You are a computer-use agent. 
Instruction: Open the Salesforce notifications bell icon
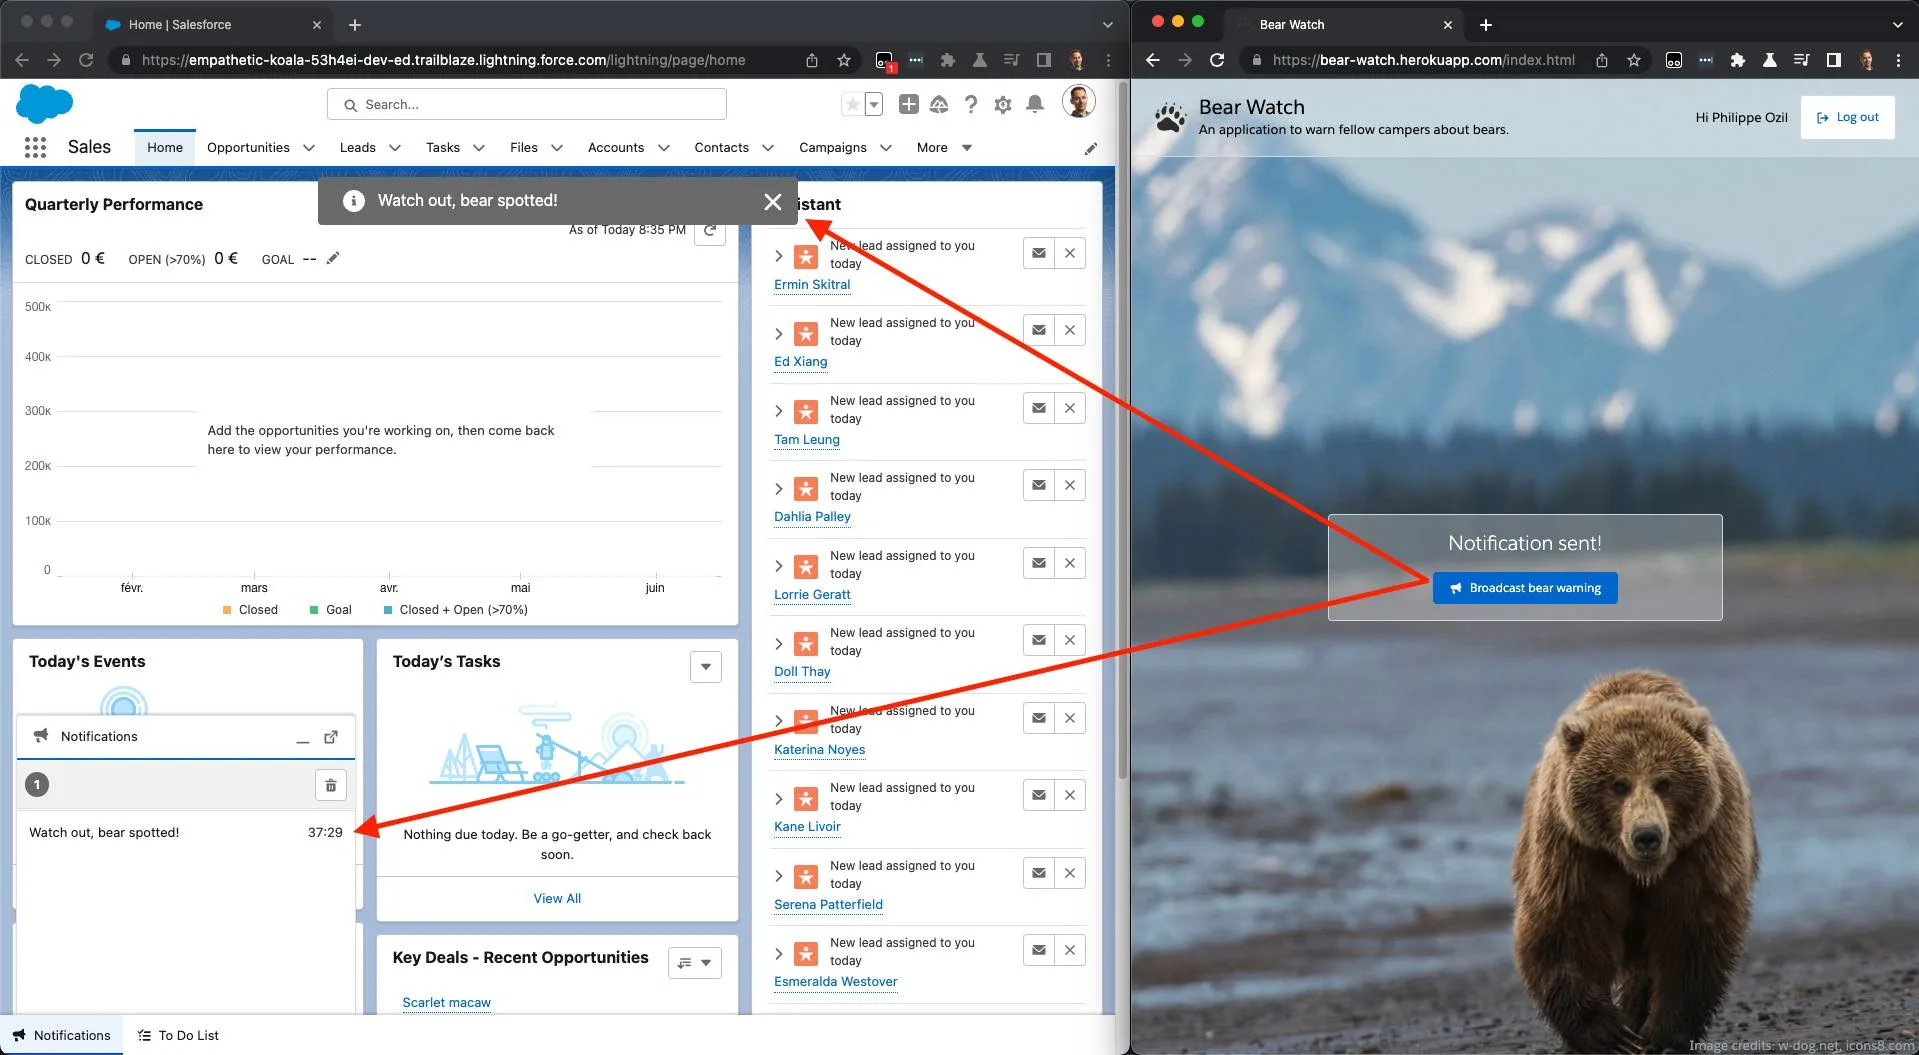[x=1035, y=104]
